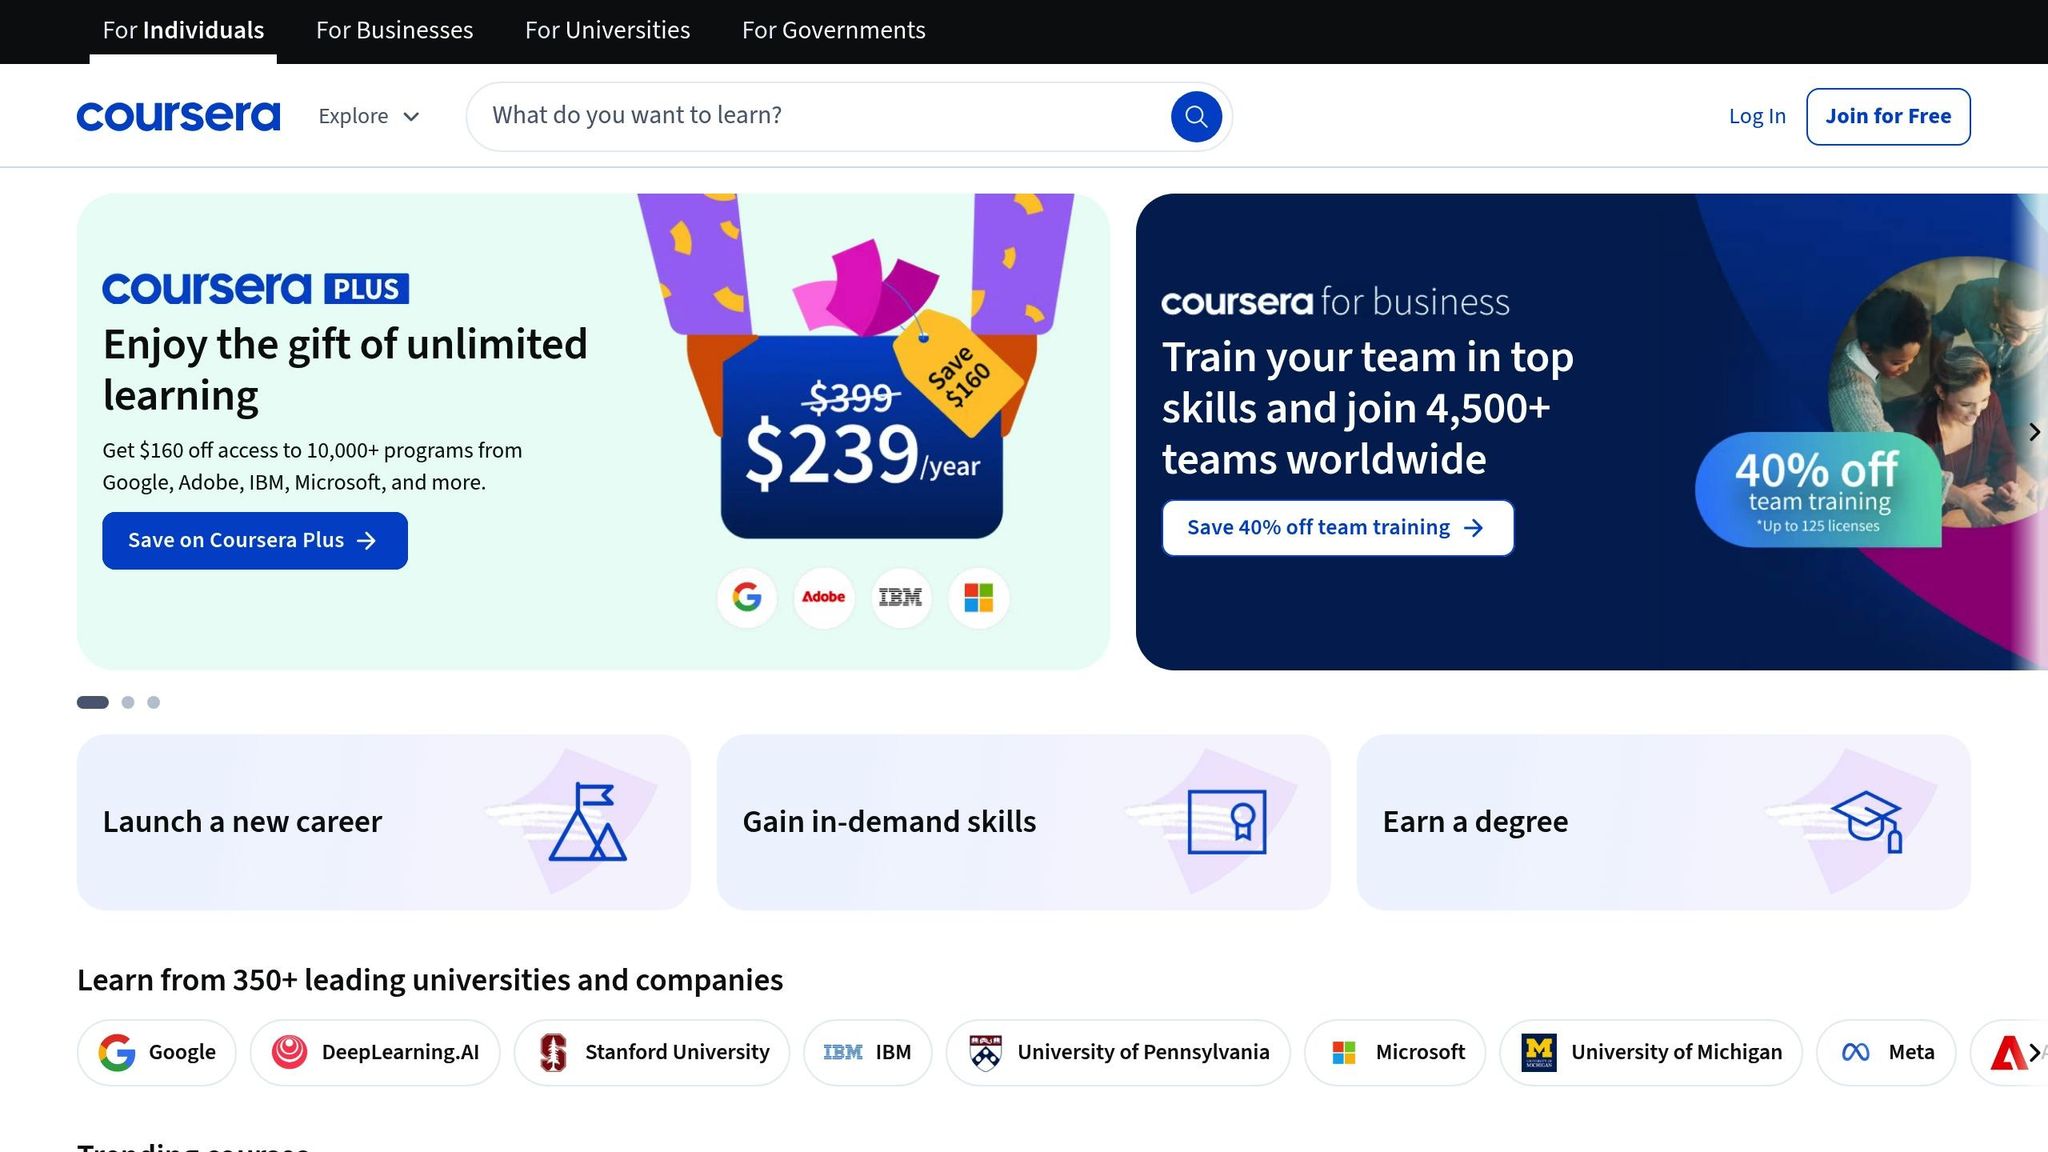Image resolution: width=2048 pixels, height=1152 pixels.
Task: Switch to the For Businesses tab
Action: coord(393,30)
